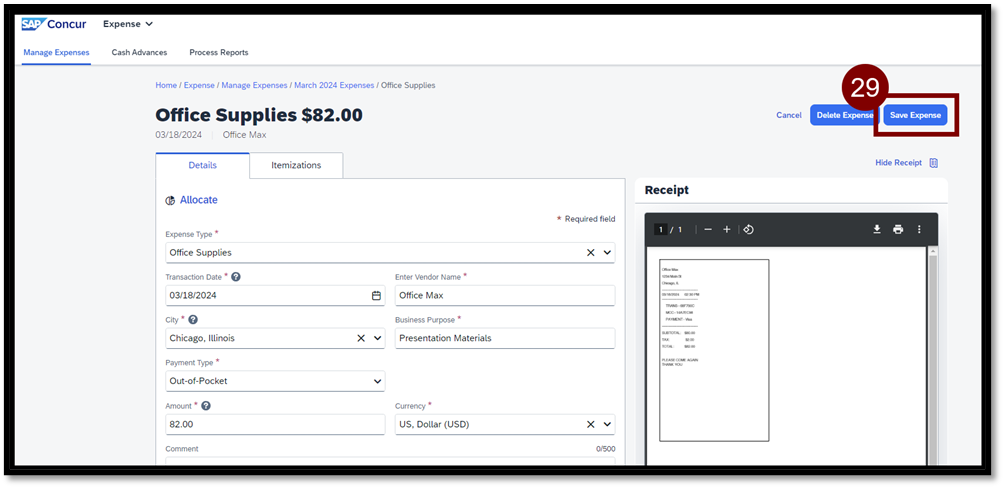Download the receipt from PDF viewer
The height and width of the screenshot is (488, 1004).
click(876, 230)
